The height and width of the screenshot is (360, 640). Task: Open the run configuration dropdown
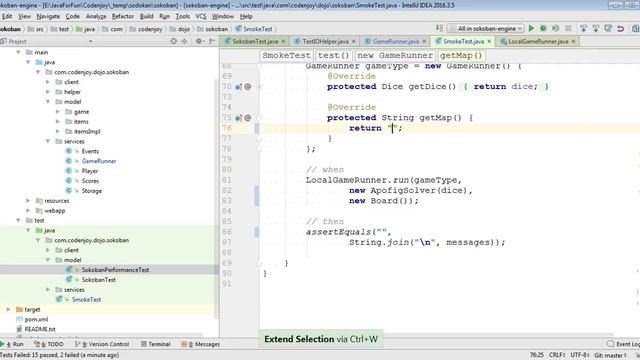click(x=486, y=29)
